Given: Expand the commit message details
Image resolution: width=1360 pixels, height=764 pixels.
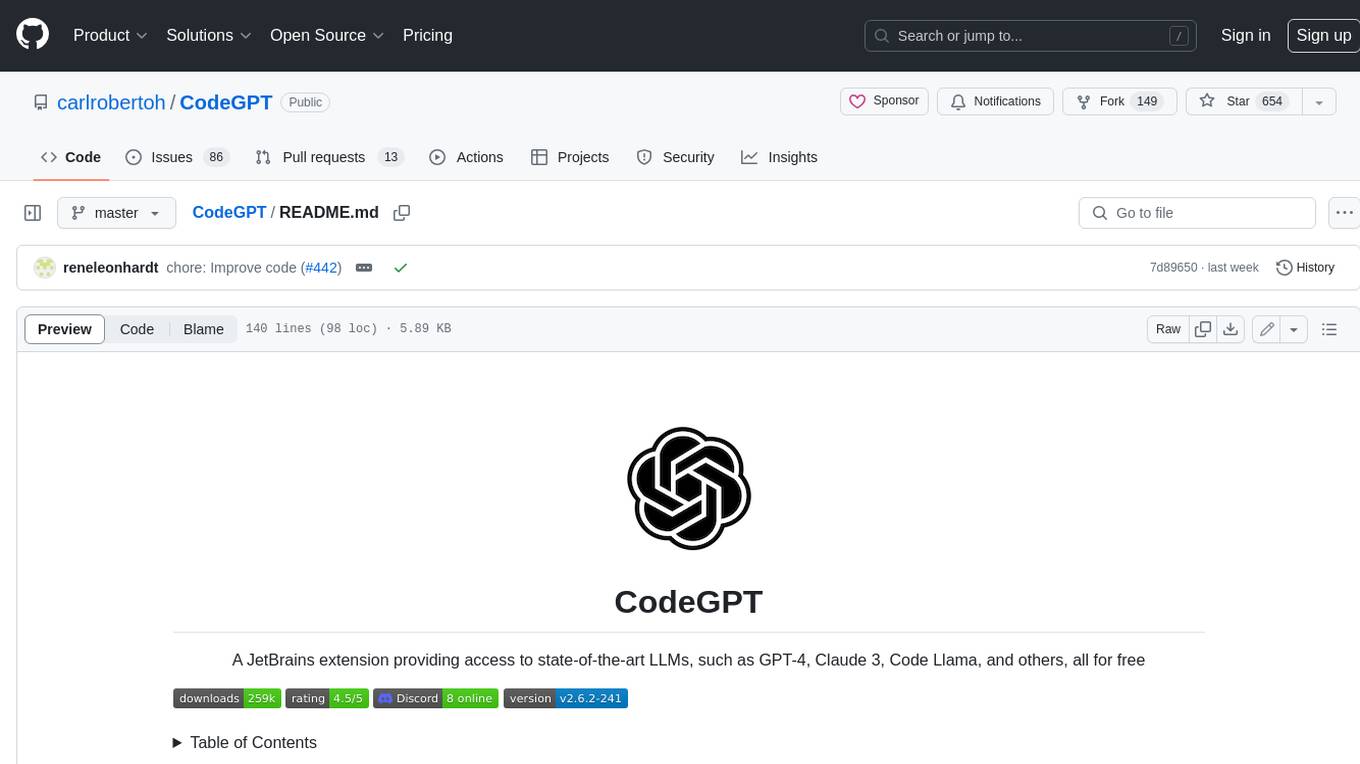Looking at the screenshot, I should (x=364, y=268).
